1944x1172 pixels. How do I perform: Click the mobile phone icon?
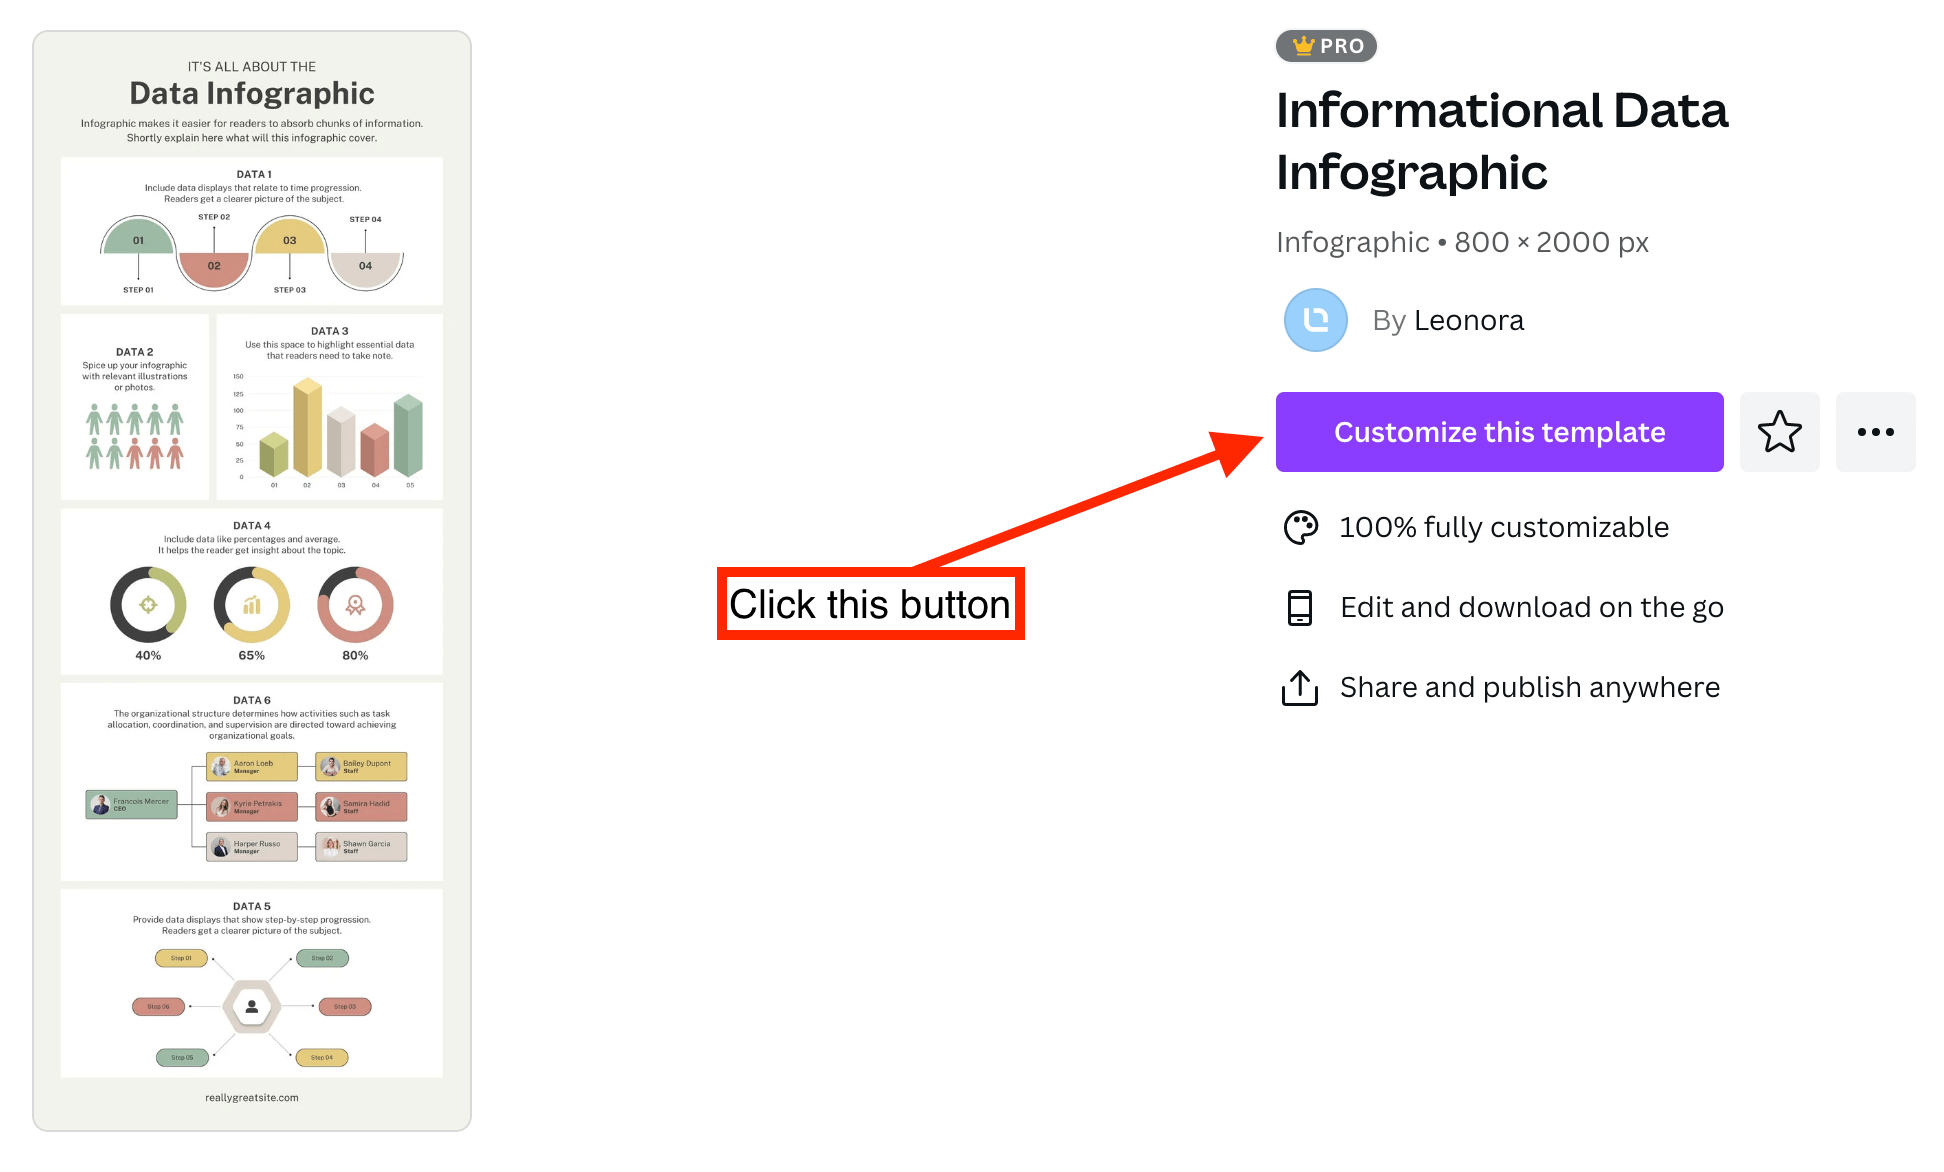(x=1300, y=607)
